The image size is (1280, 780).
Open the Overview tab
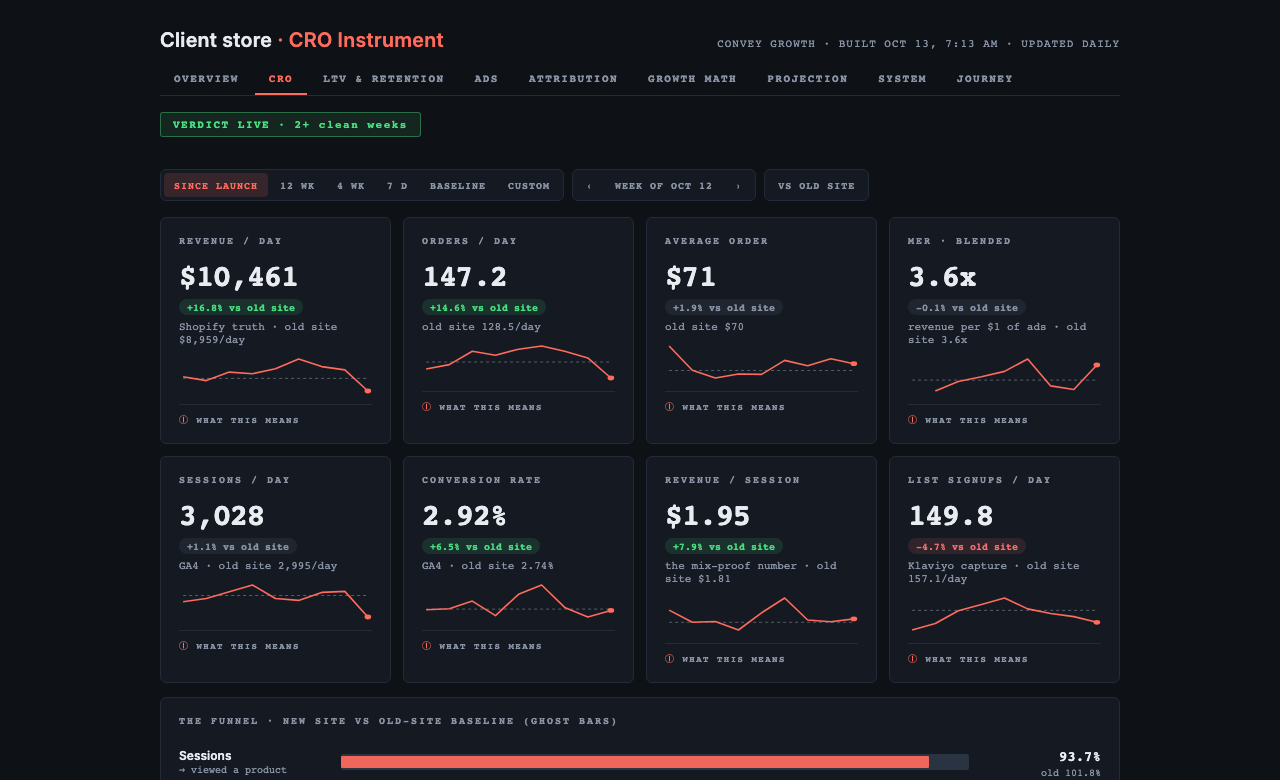(206, 79)
